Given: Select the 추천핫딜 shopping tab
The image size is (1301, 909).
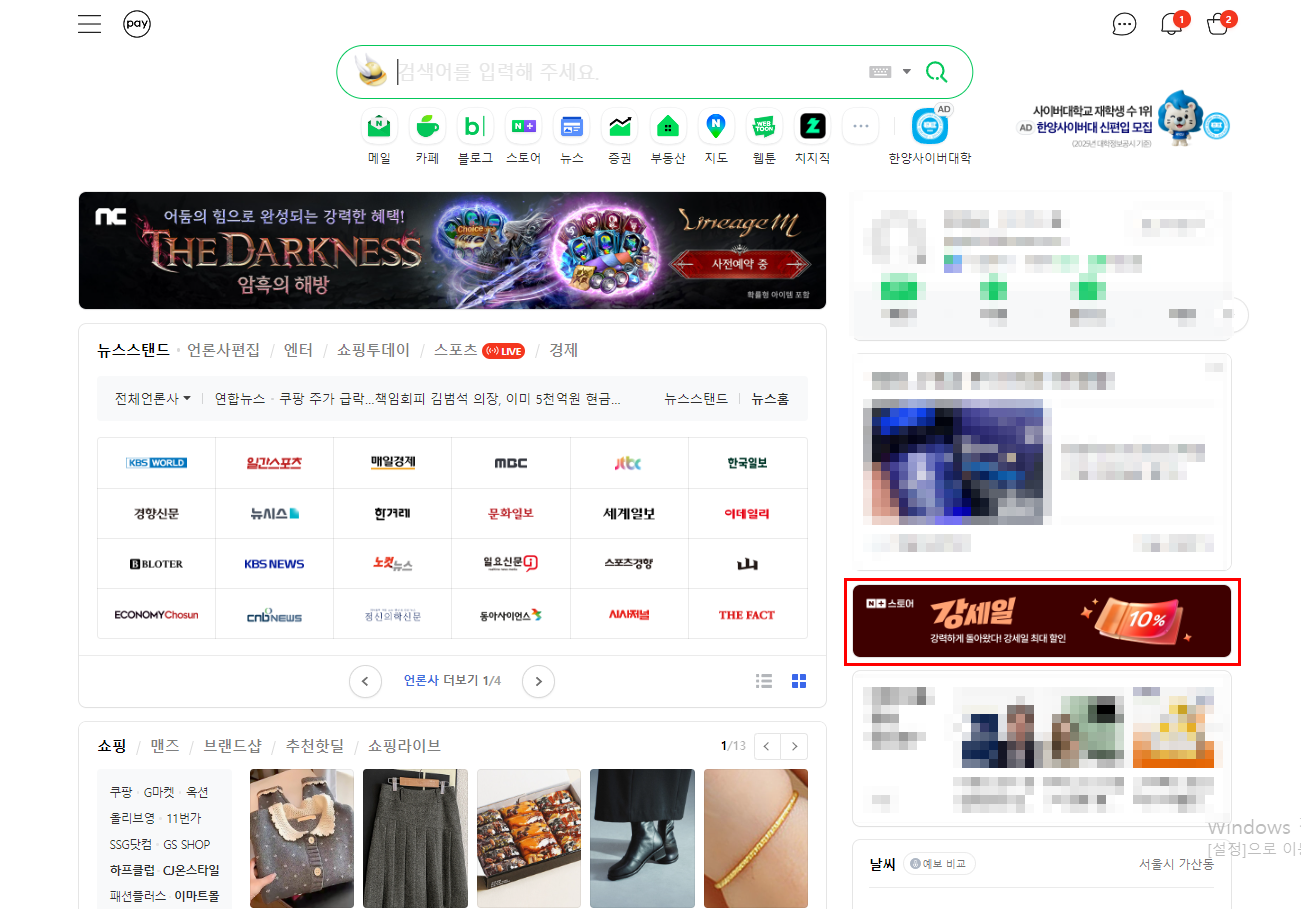Looking at the screenshot, I should [315, 746].
